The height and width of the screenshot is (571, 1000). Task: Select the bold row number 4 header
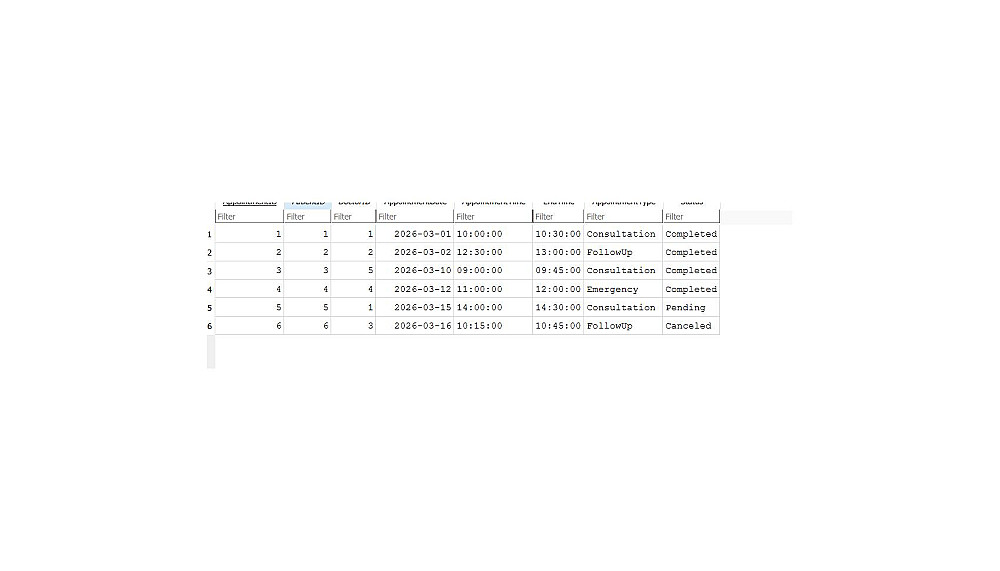click(210, 290)
